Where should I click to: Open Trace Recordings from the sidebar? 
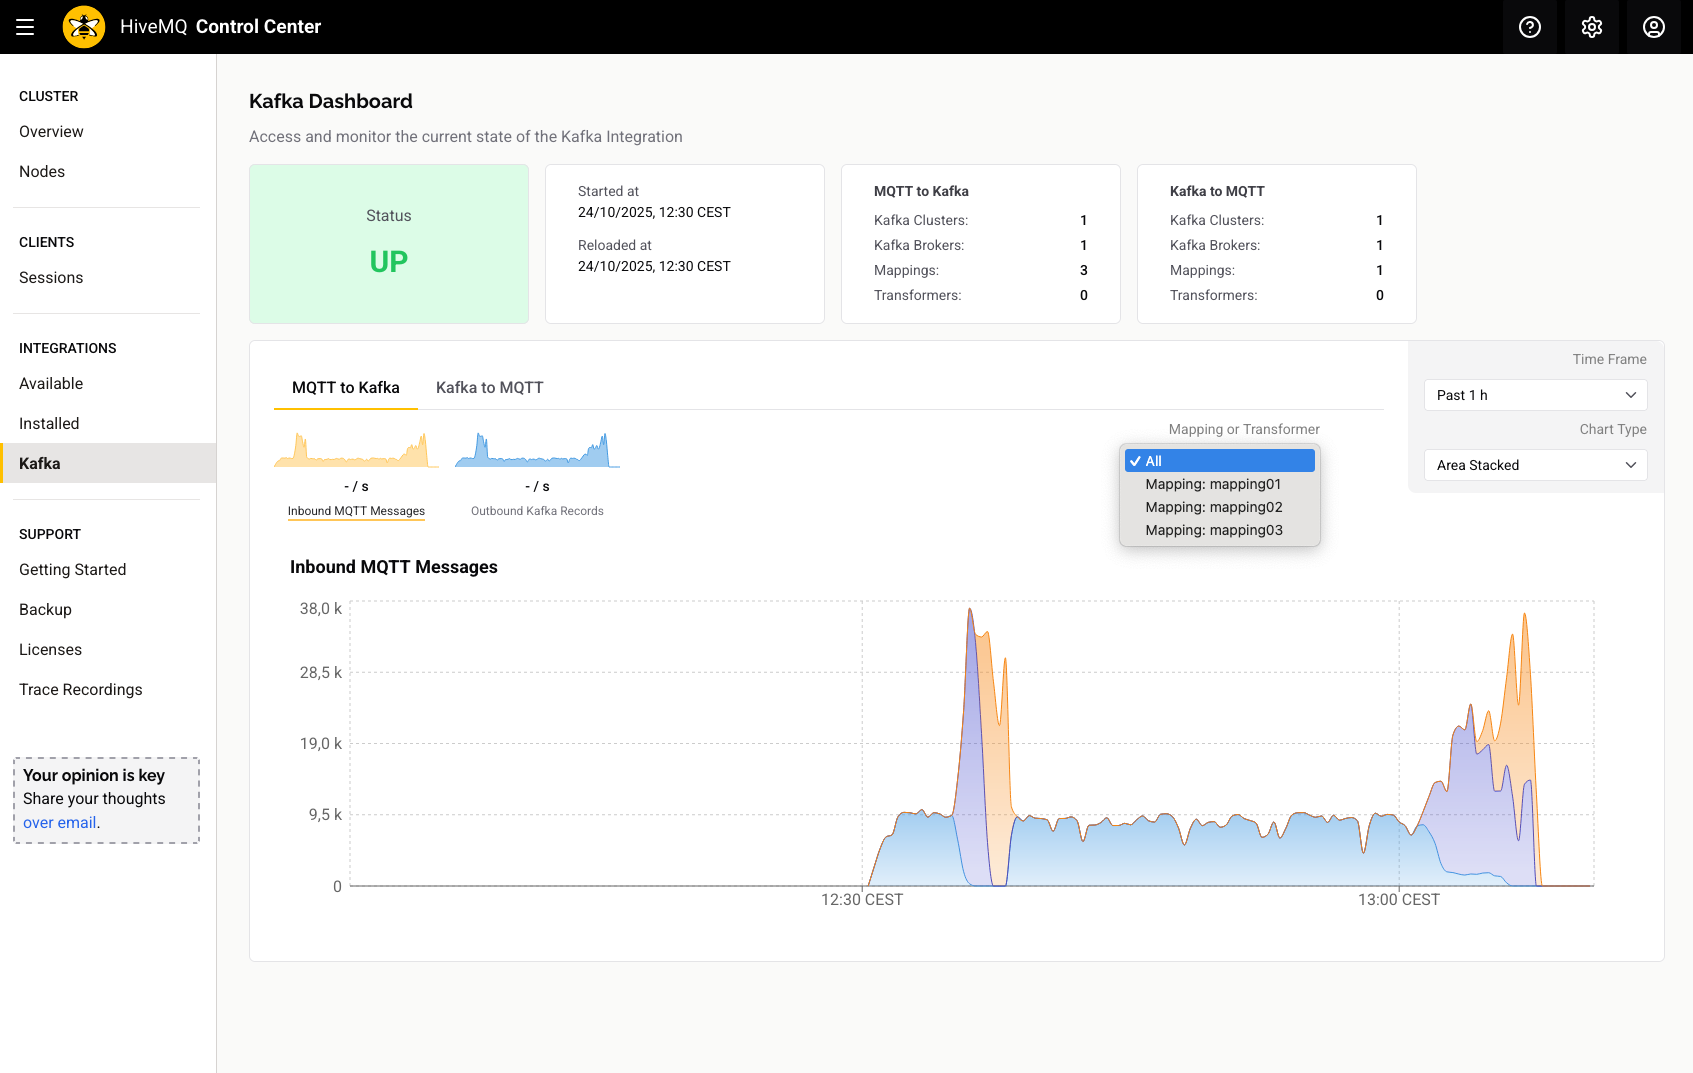(80, 689)
